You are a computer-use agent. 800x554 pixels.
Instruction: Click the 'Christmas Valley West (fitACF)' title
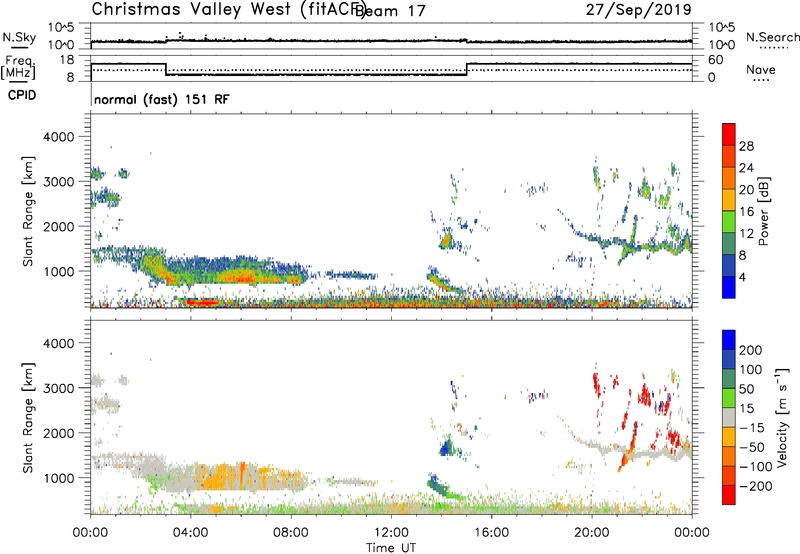tap(229, 9)
